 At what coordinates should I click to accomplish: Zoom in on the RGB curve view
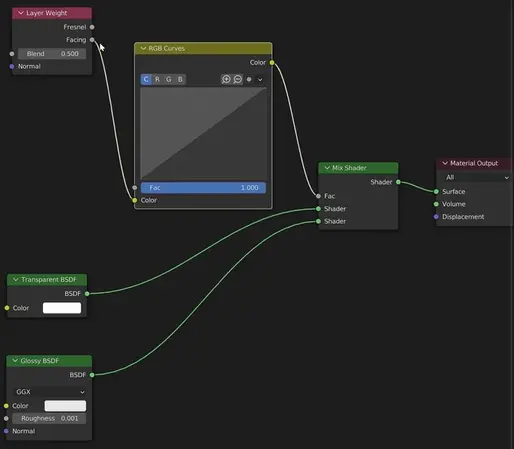(x=226, y=79)
